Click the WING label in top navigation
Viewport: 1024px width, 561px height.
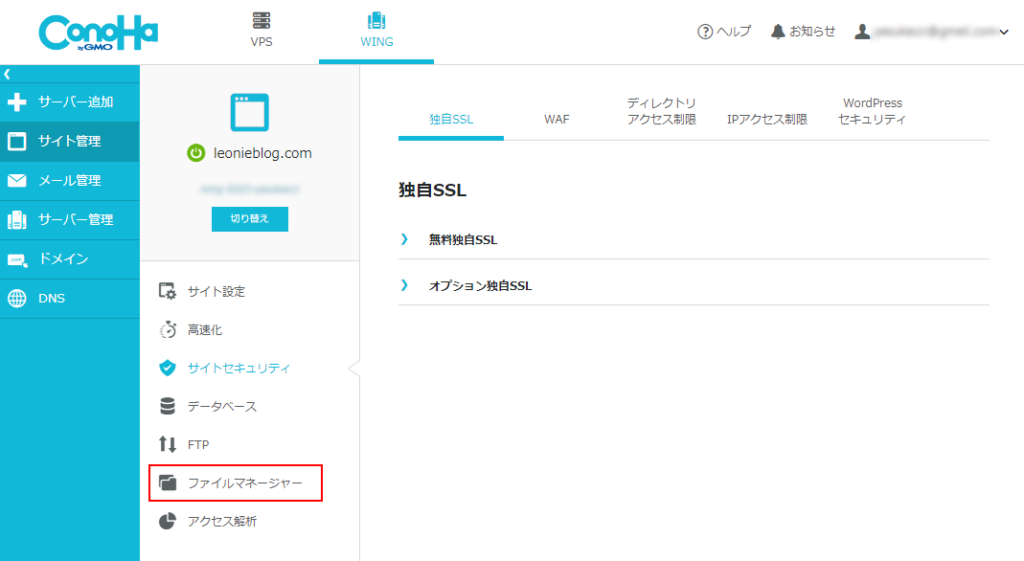click(377, 42)
